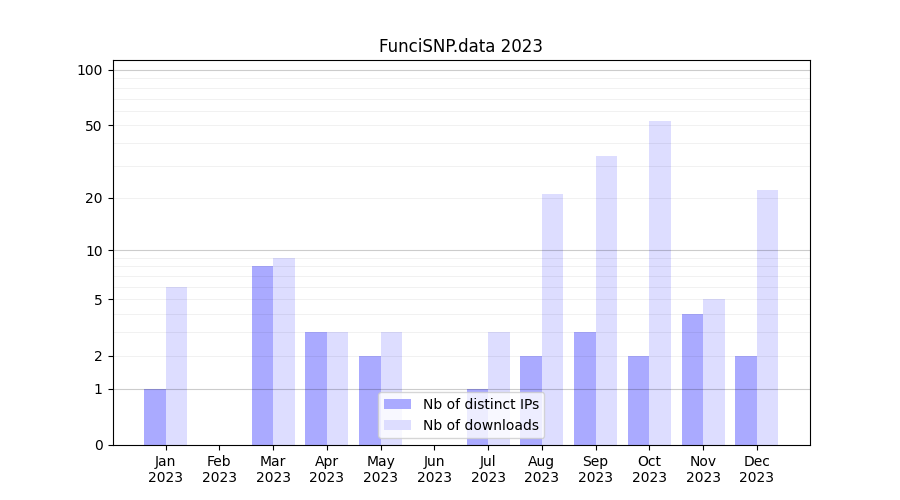Click the Feb 2023 x-axis label
The image size is (900, 500).
click(x=220, y=469)
